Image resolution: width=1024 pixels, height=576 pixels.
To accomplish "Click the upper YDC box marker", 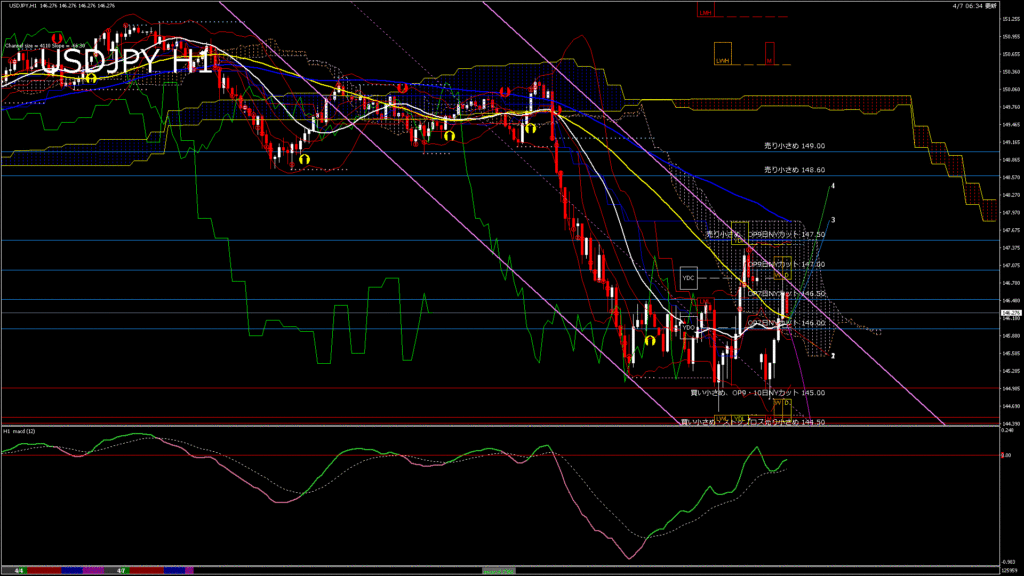I will click(x=688, y=278).
